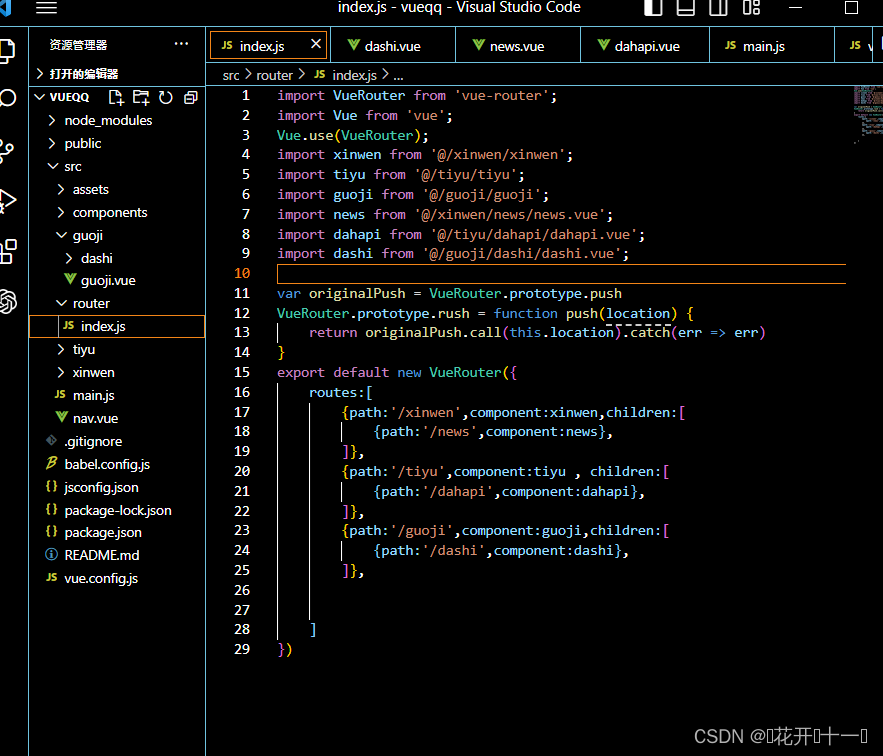Click 'vue-router' string on line 1

point(501,96)
